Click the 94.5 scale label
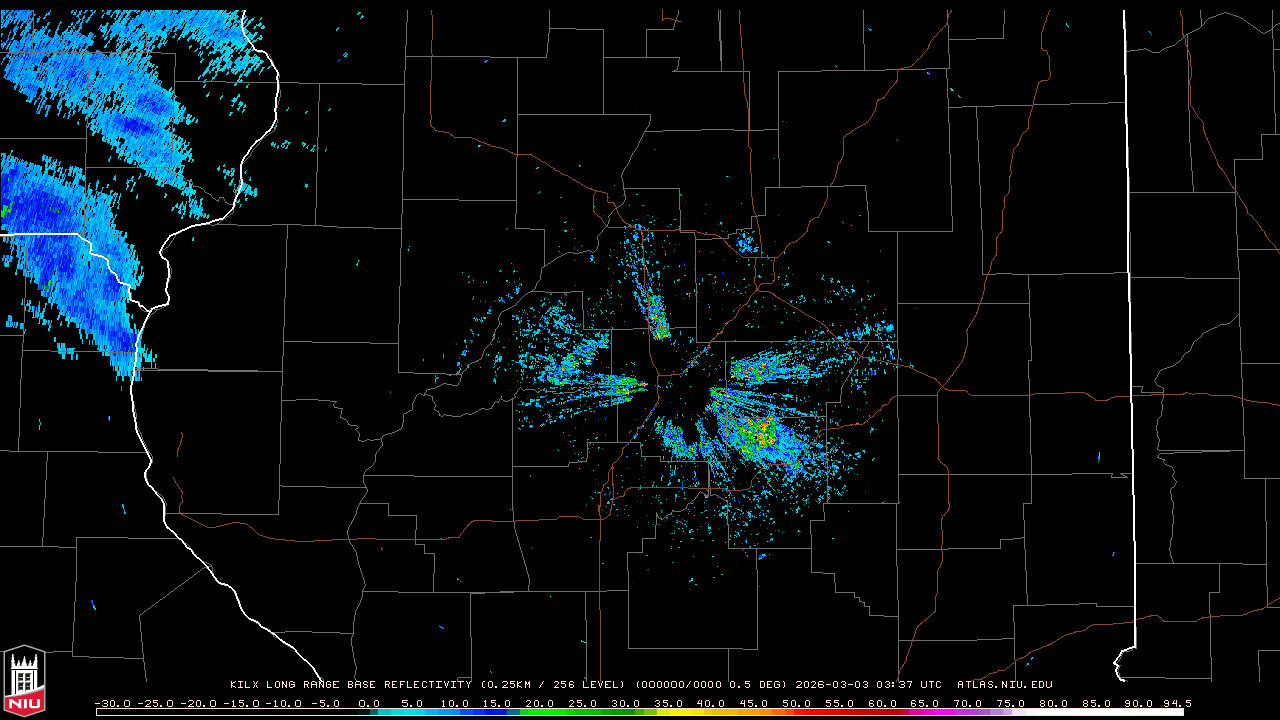The height and width of the screenshot is (720, 1280). [x=1176, y=703]
